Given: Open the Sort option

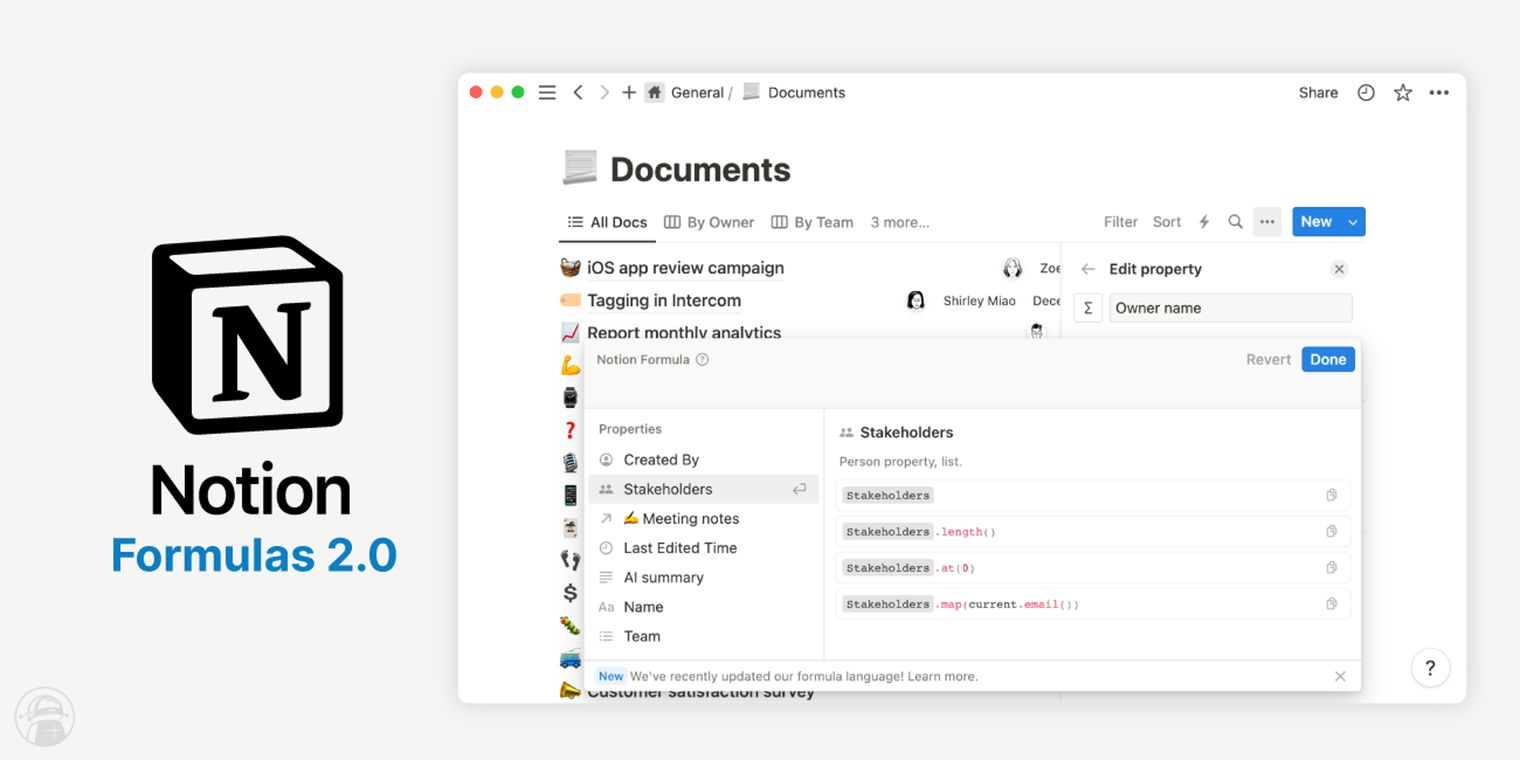Looking at the screenshot, I should (x=1167, y=222).
